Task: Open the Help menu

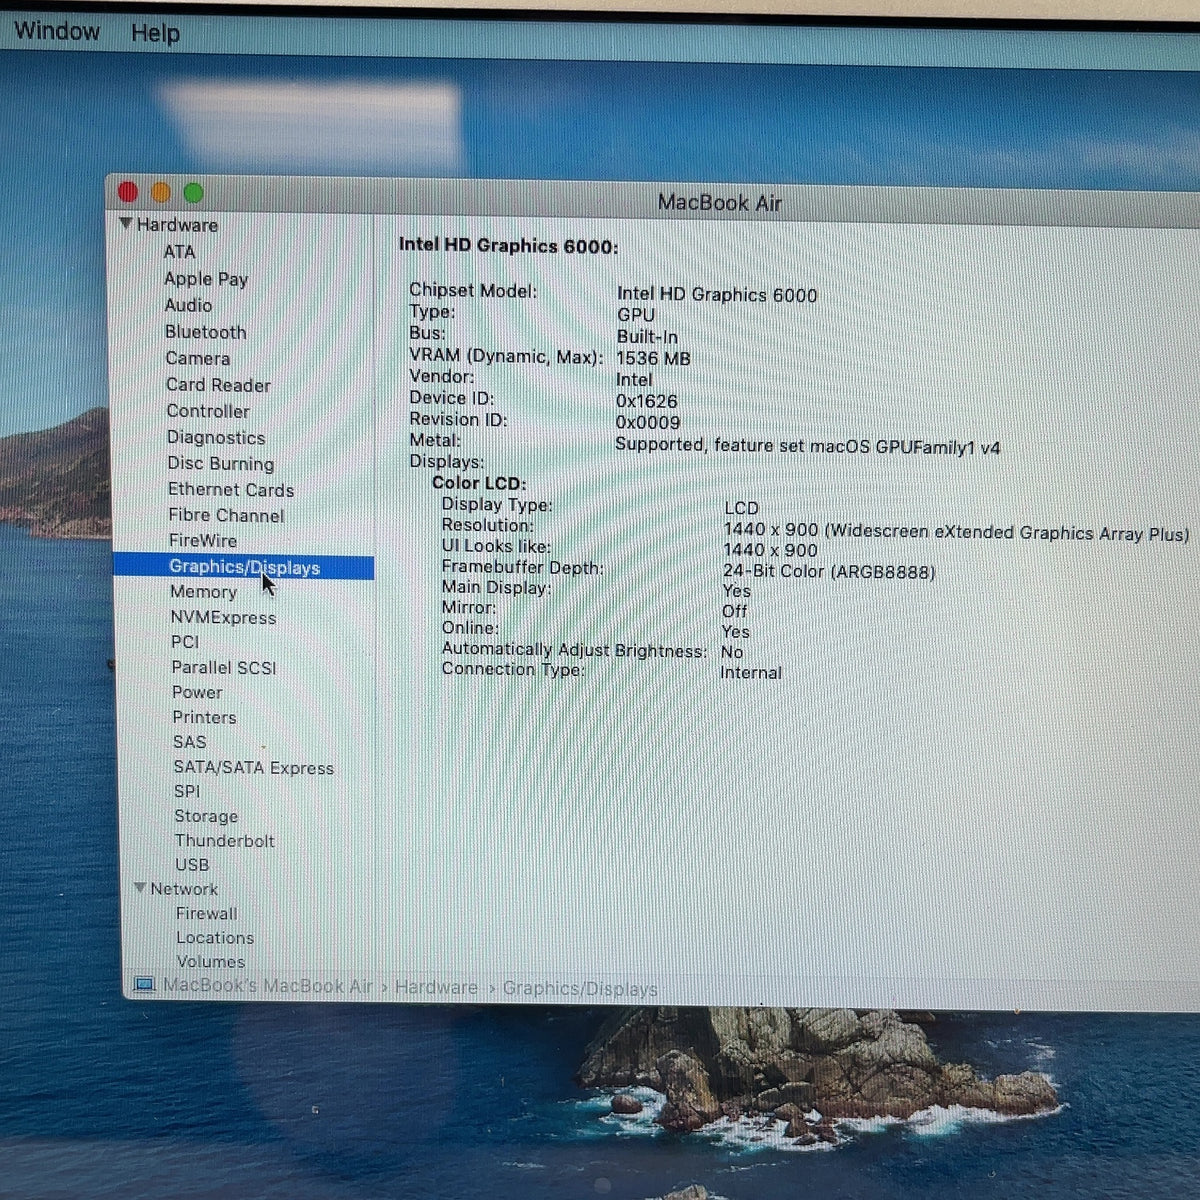Action: [x=155, y=33]
